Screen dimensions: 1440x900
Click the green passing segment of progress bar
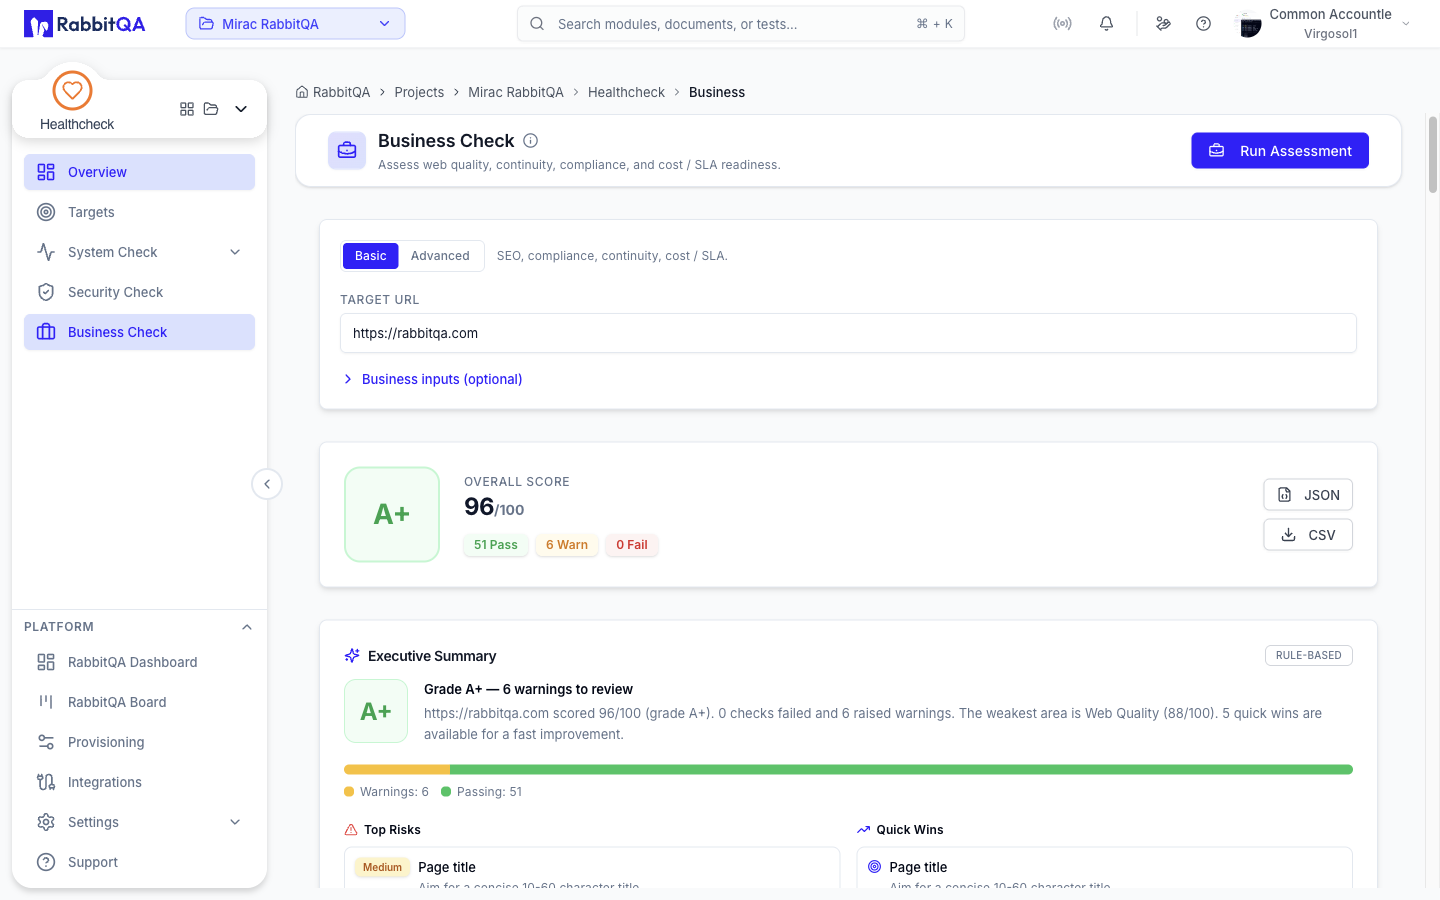(x=901, y=770)
